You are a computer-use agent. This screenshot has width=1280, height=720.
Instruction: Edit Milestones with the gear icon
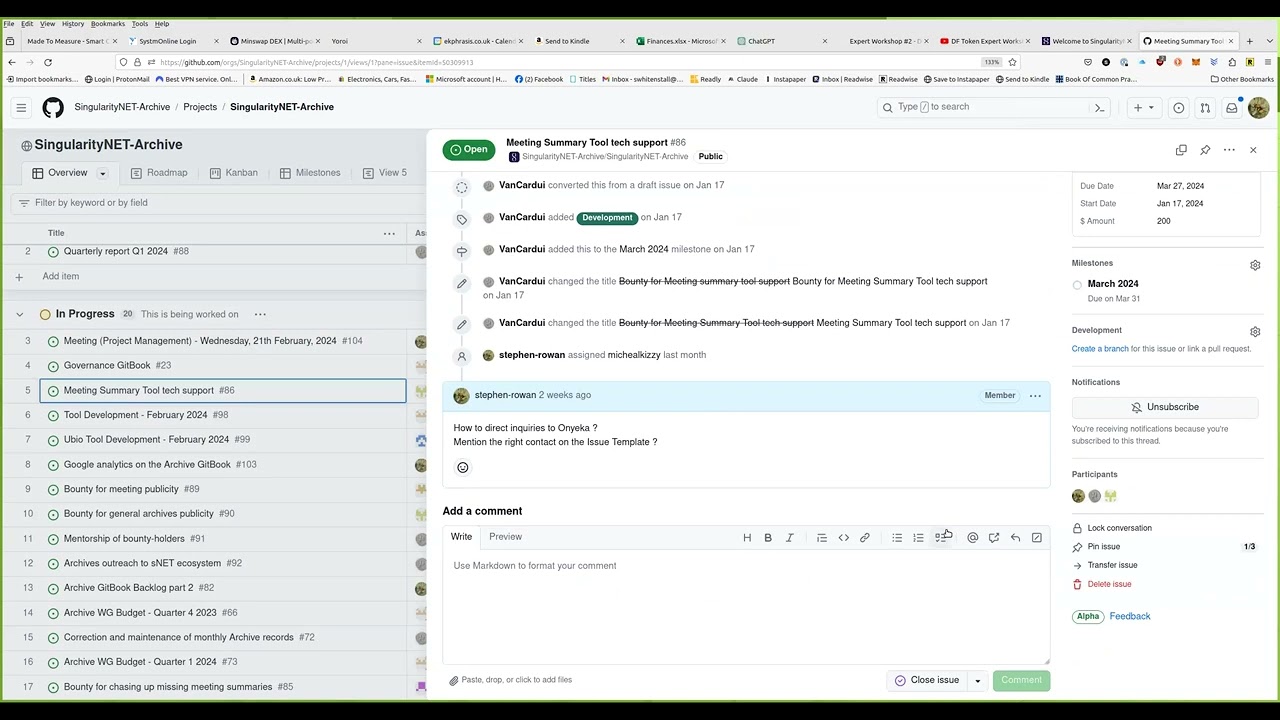1255,265
